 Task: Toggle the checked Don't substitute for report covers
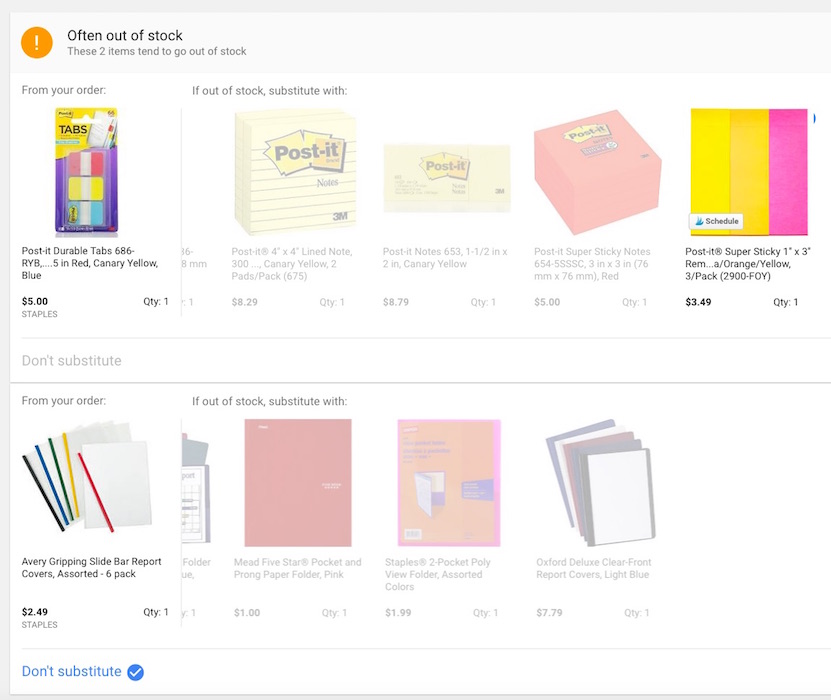pyautogui.click(x=83, y=671)
